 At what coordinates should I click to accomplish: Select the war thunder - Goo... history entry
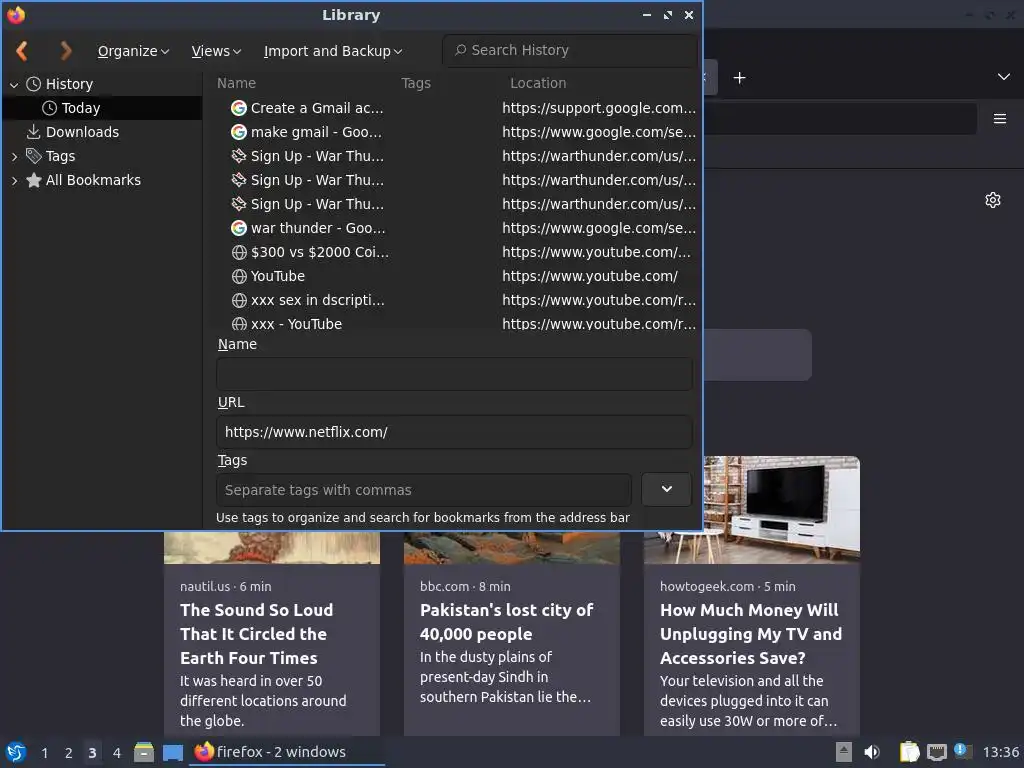pyautogui.click(x=318, y=229)
